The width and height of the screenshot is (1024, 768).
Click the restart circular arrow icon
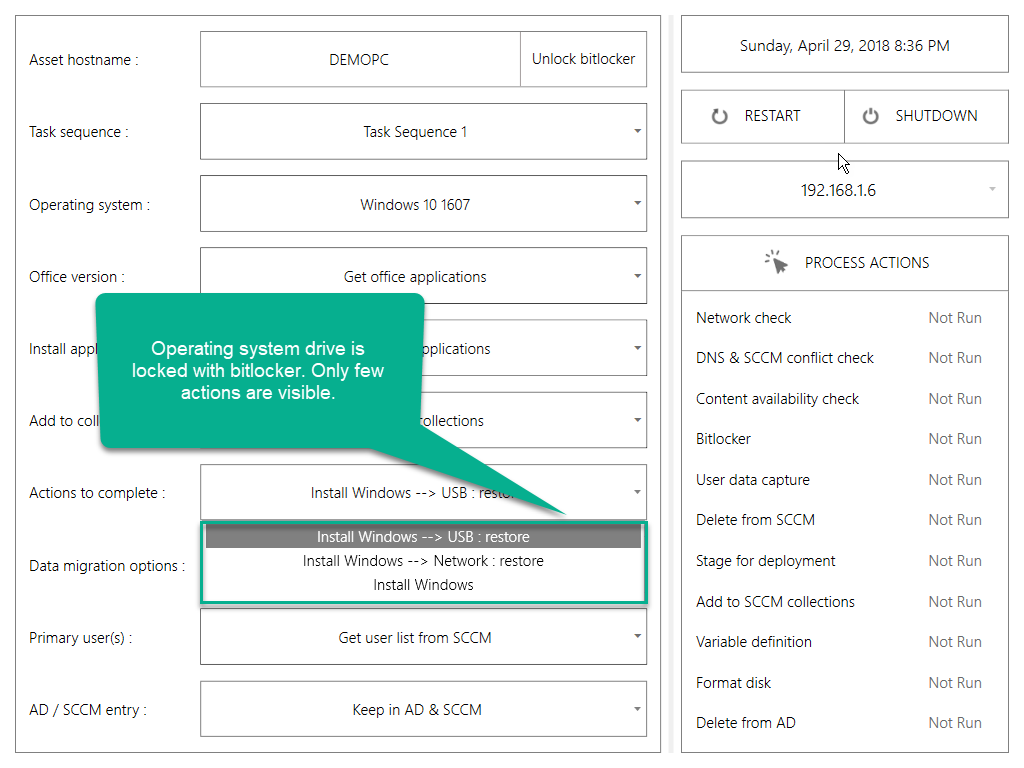tap(719, 116)
